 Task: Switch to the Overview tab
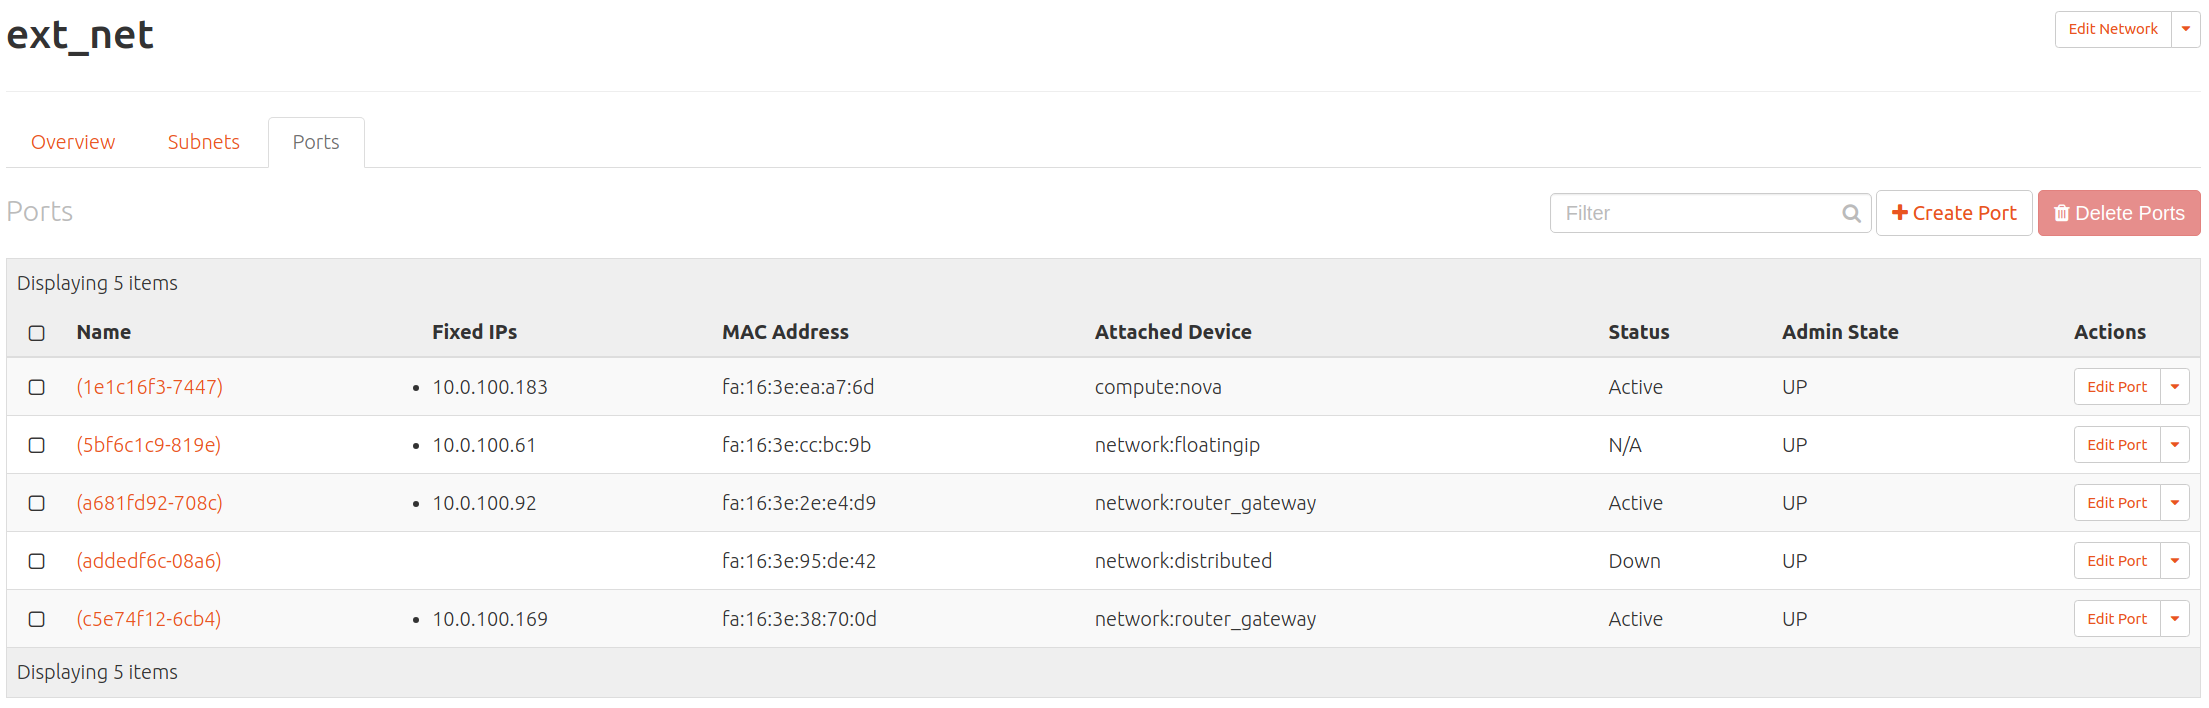pyautogui.click(x=73, y=143)
